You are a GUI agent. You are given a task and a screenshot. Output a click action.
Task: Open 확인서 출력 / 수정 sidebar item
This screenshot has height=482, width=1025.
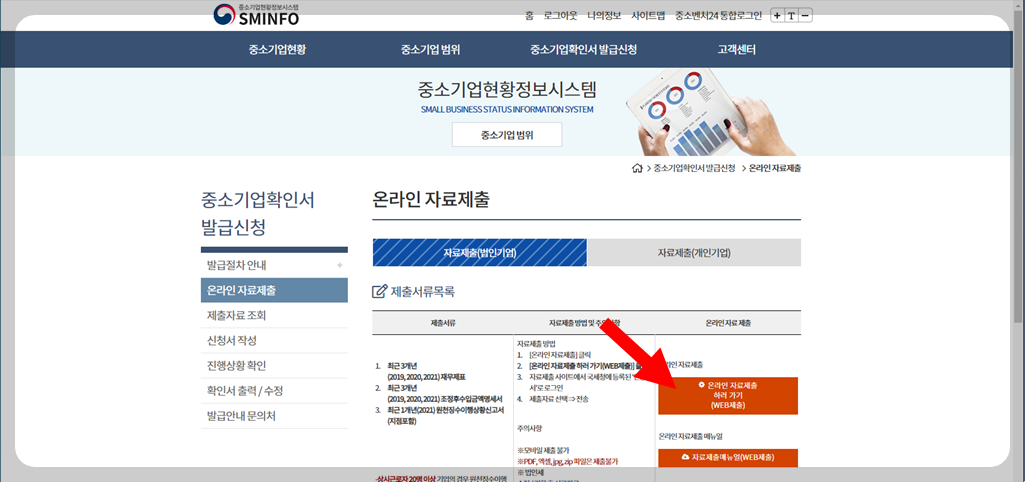[x=274, y=391]
